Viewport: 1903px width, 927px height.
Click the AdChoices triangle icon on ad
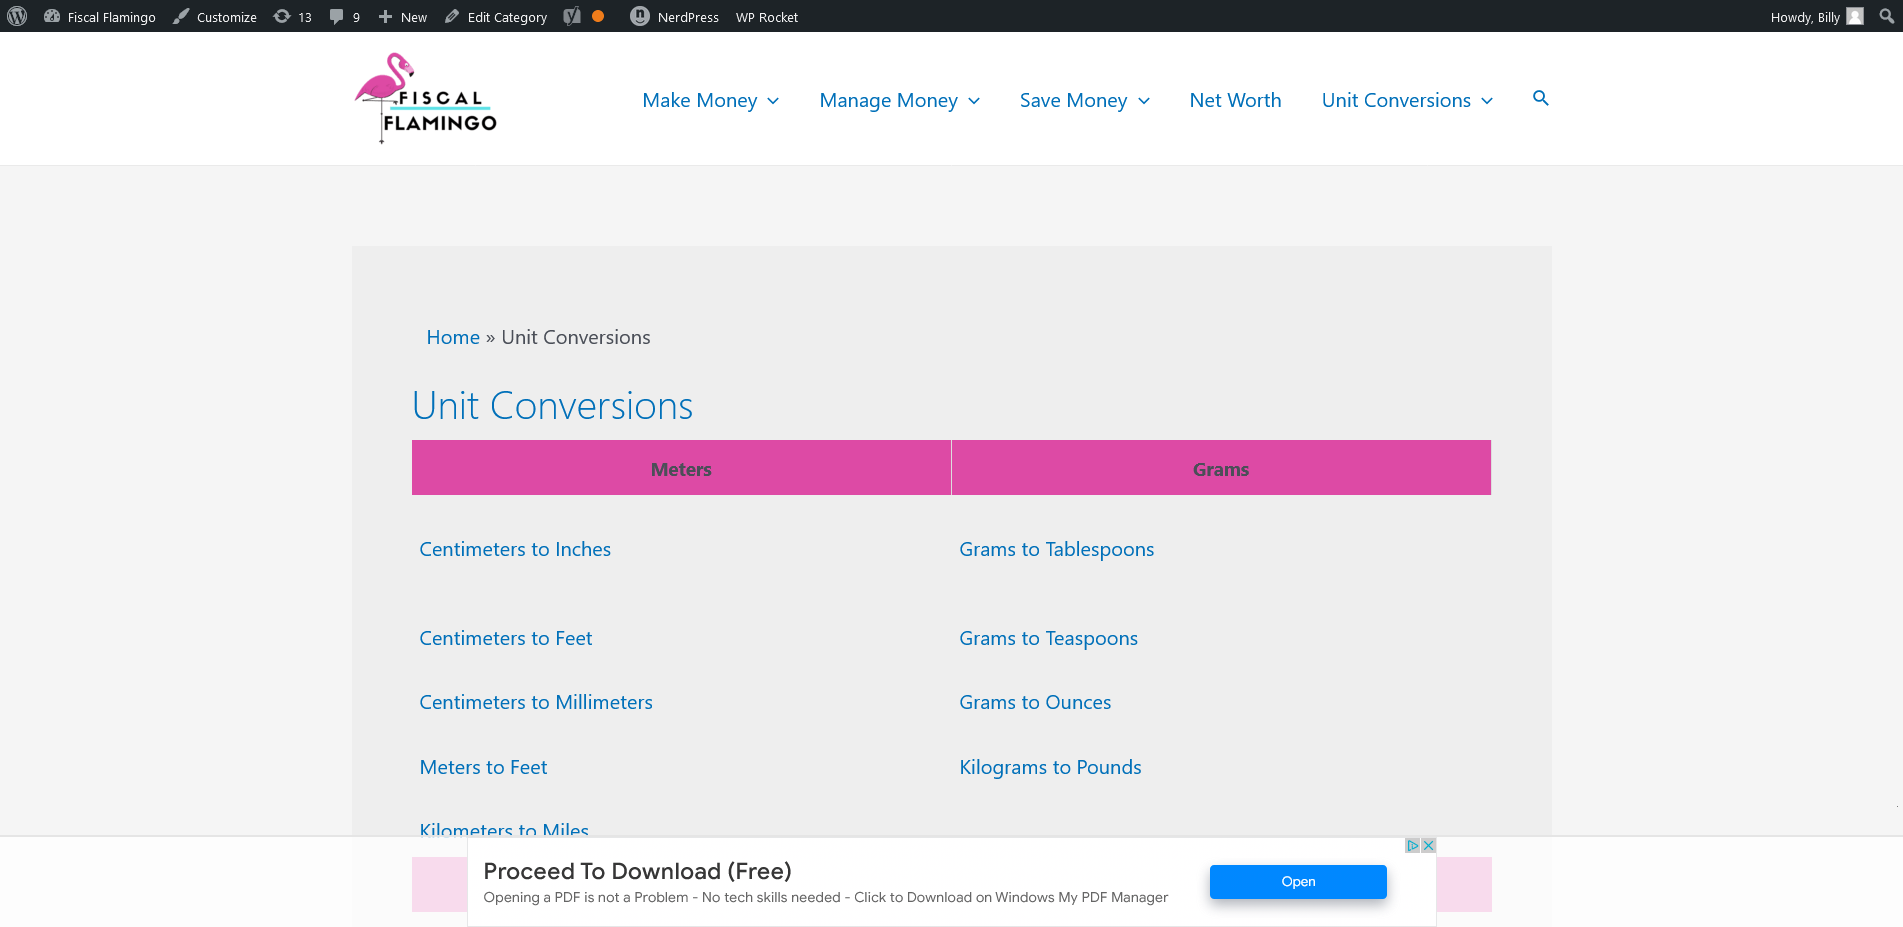coord(1413,845)
